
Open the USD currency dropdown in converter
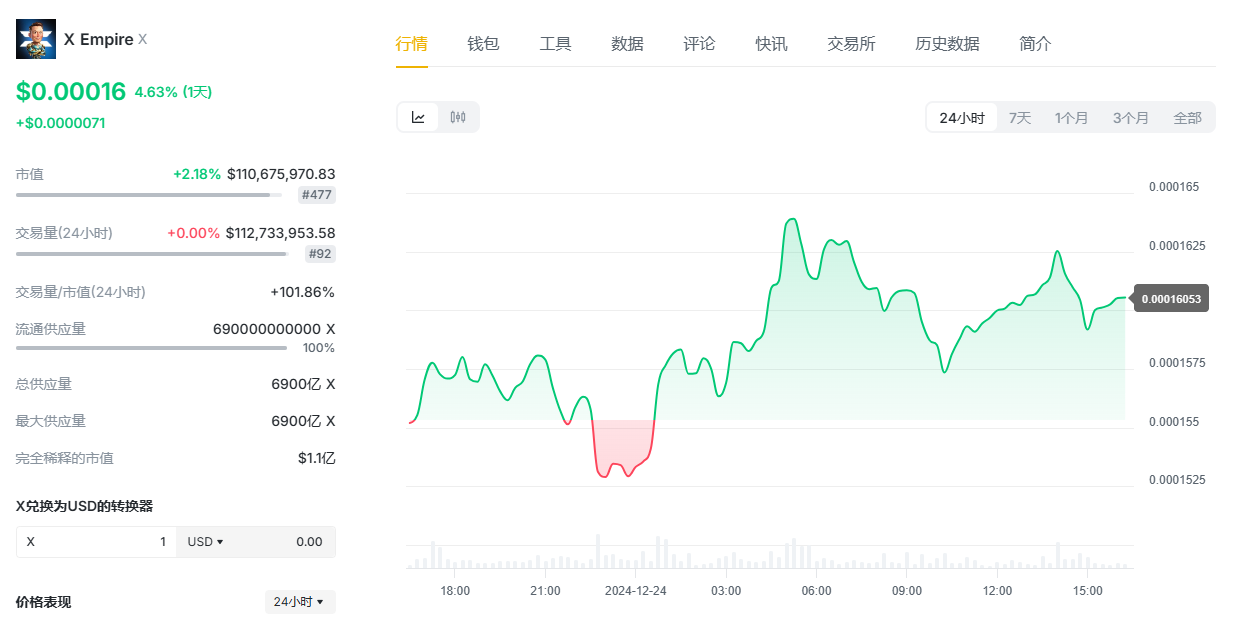(x=205, y=542)
